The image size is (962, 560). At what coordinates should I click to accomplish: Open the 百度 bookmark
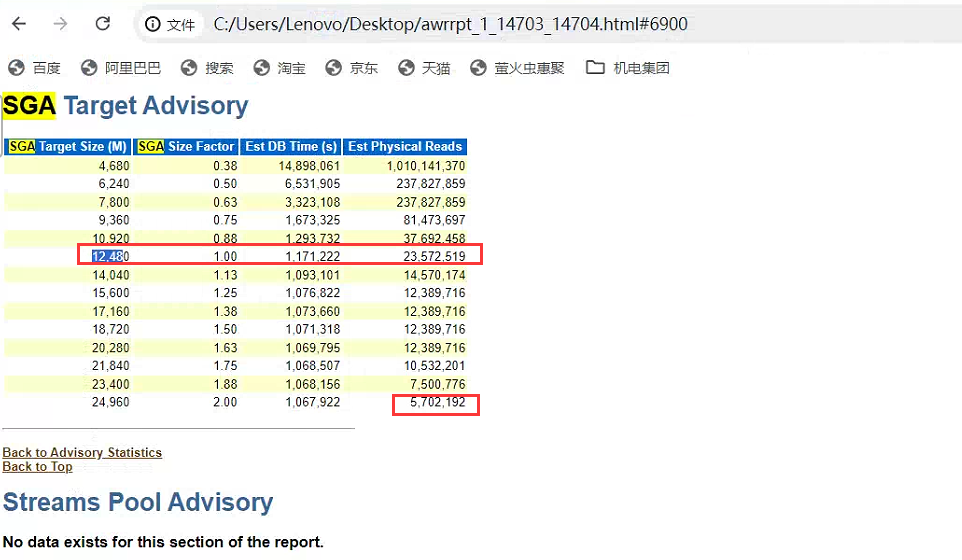34,67
